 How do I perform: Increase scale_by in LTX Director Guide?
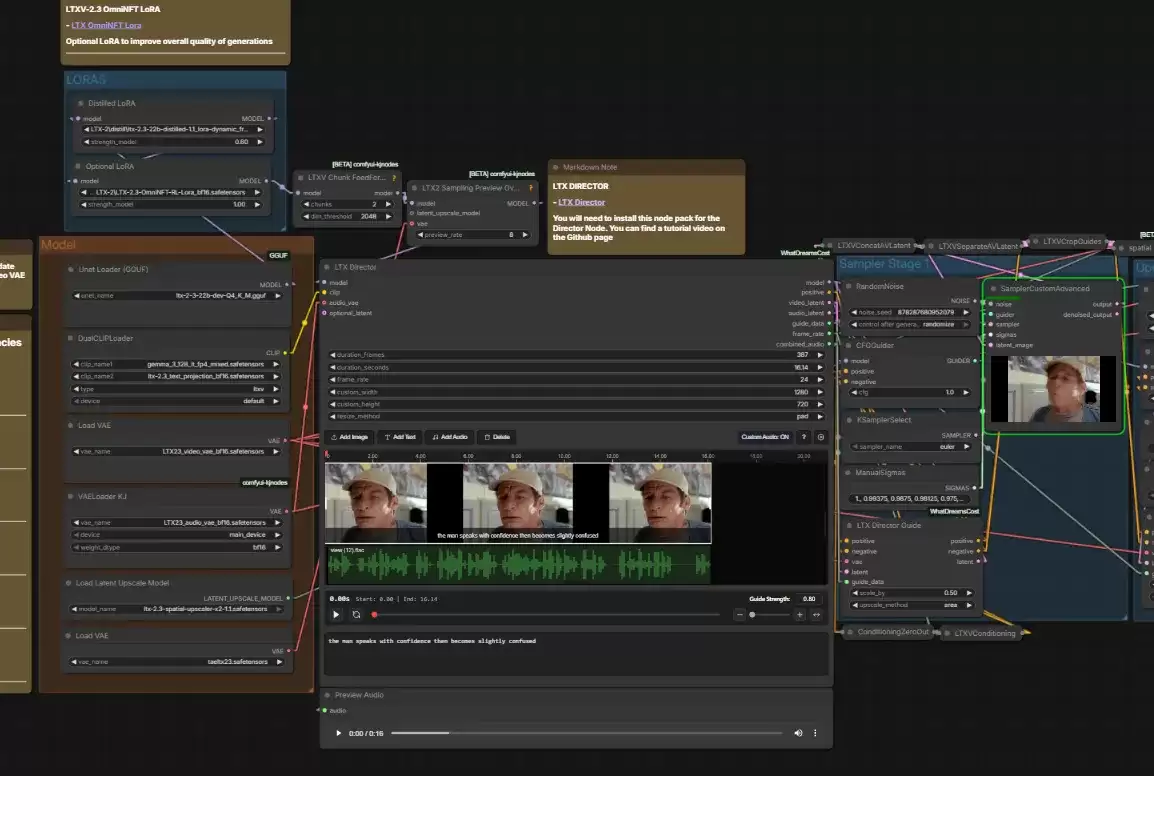[969, 593]
